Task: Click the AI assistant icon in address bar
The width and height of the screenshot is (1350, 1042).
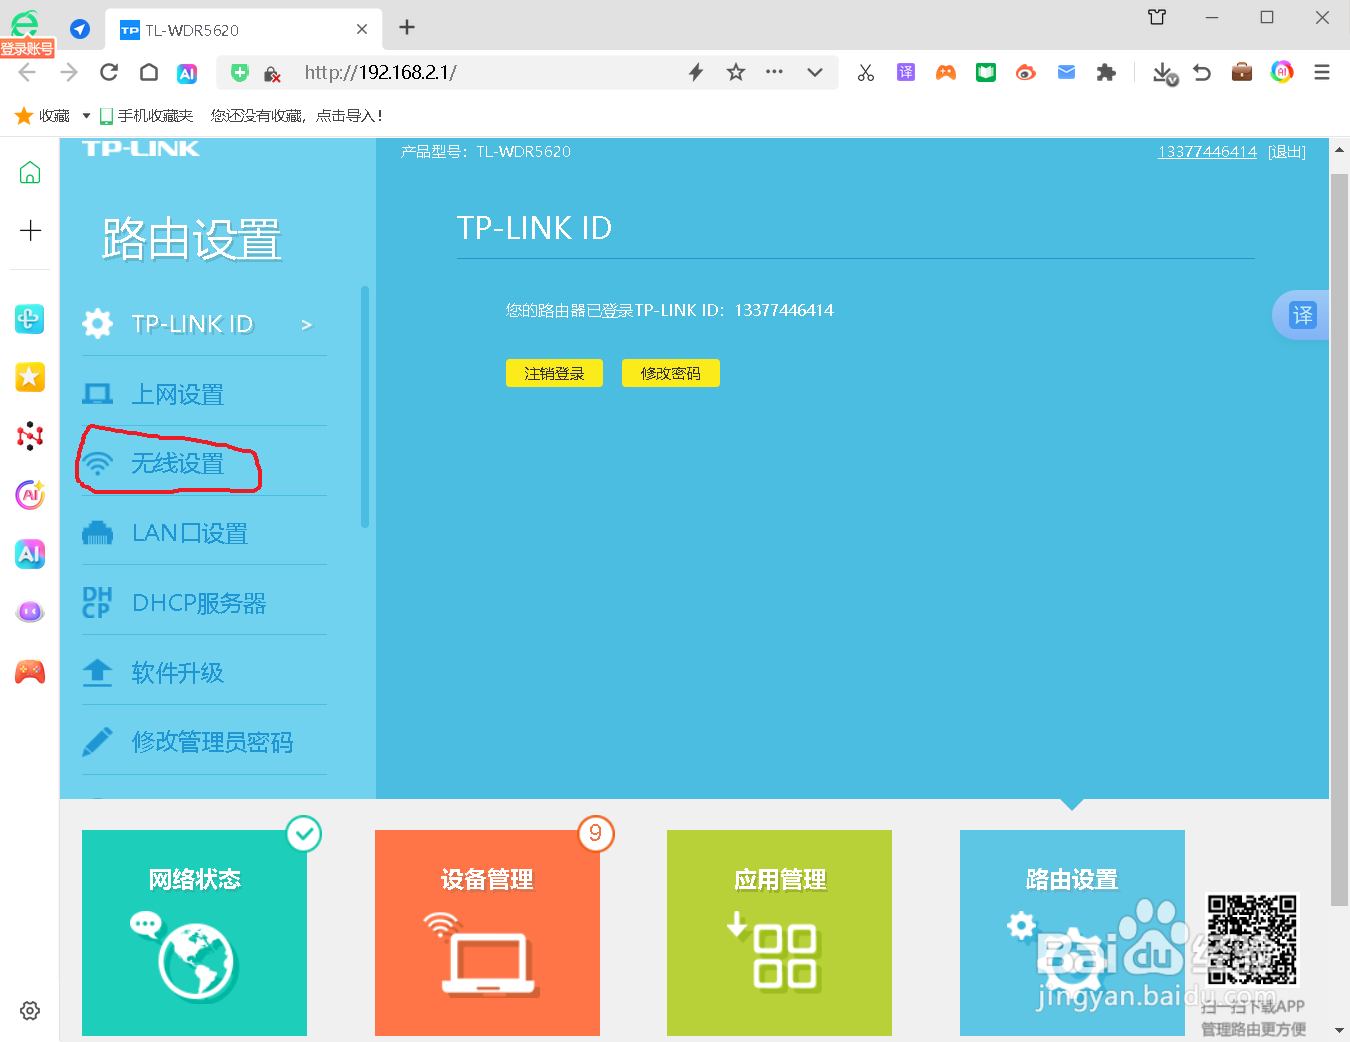Action: click(x=187, y=72)
